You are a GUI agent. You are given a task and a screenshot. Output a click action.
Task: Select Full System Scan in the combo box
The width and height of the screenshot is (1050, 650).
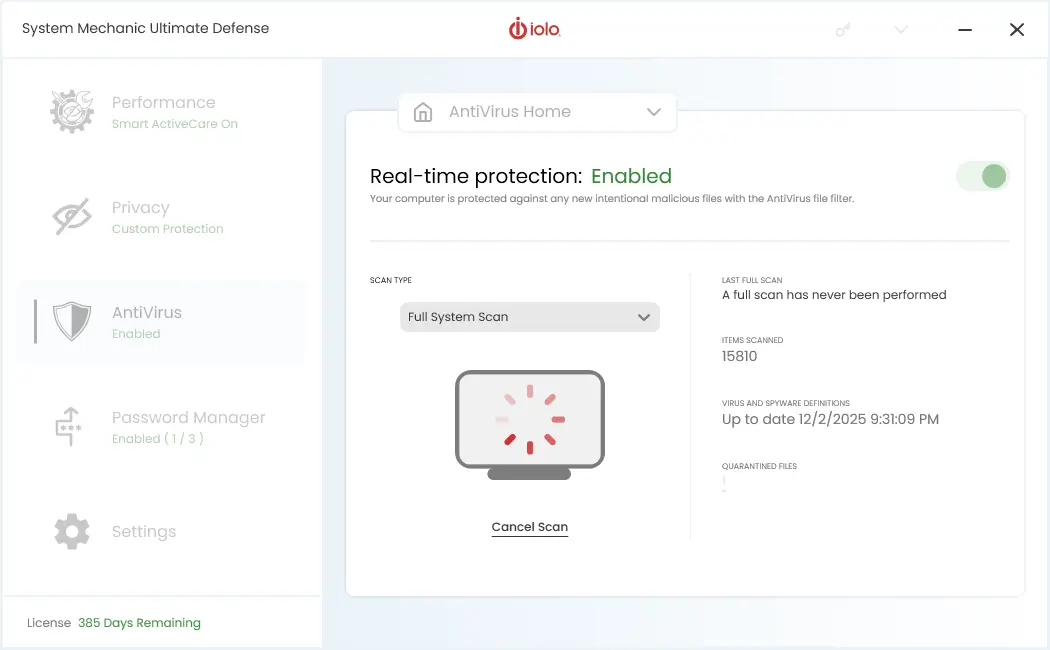pyautogui.click(x=529, y=317)
